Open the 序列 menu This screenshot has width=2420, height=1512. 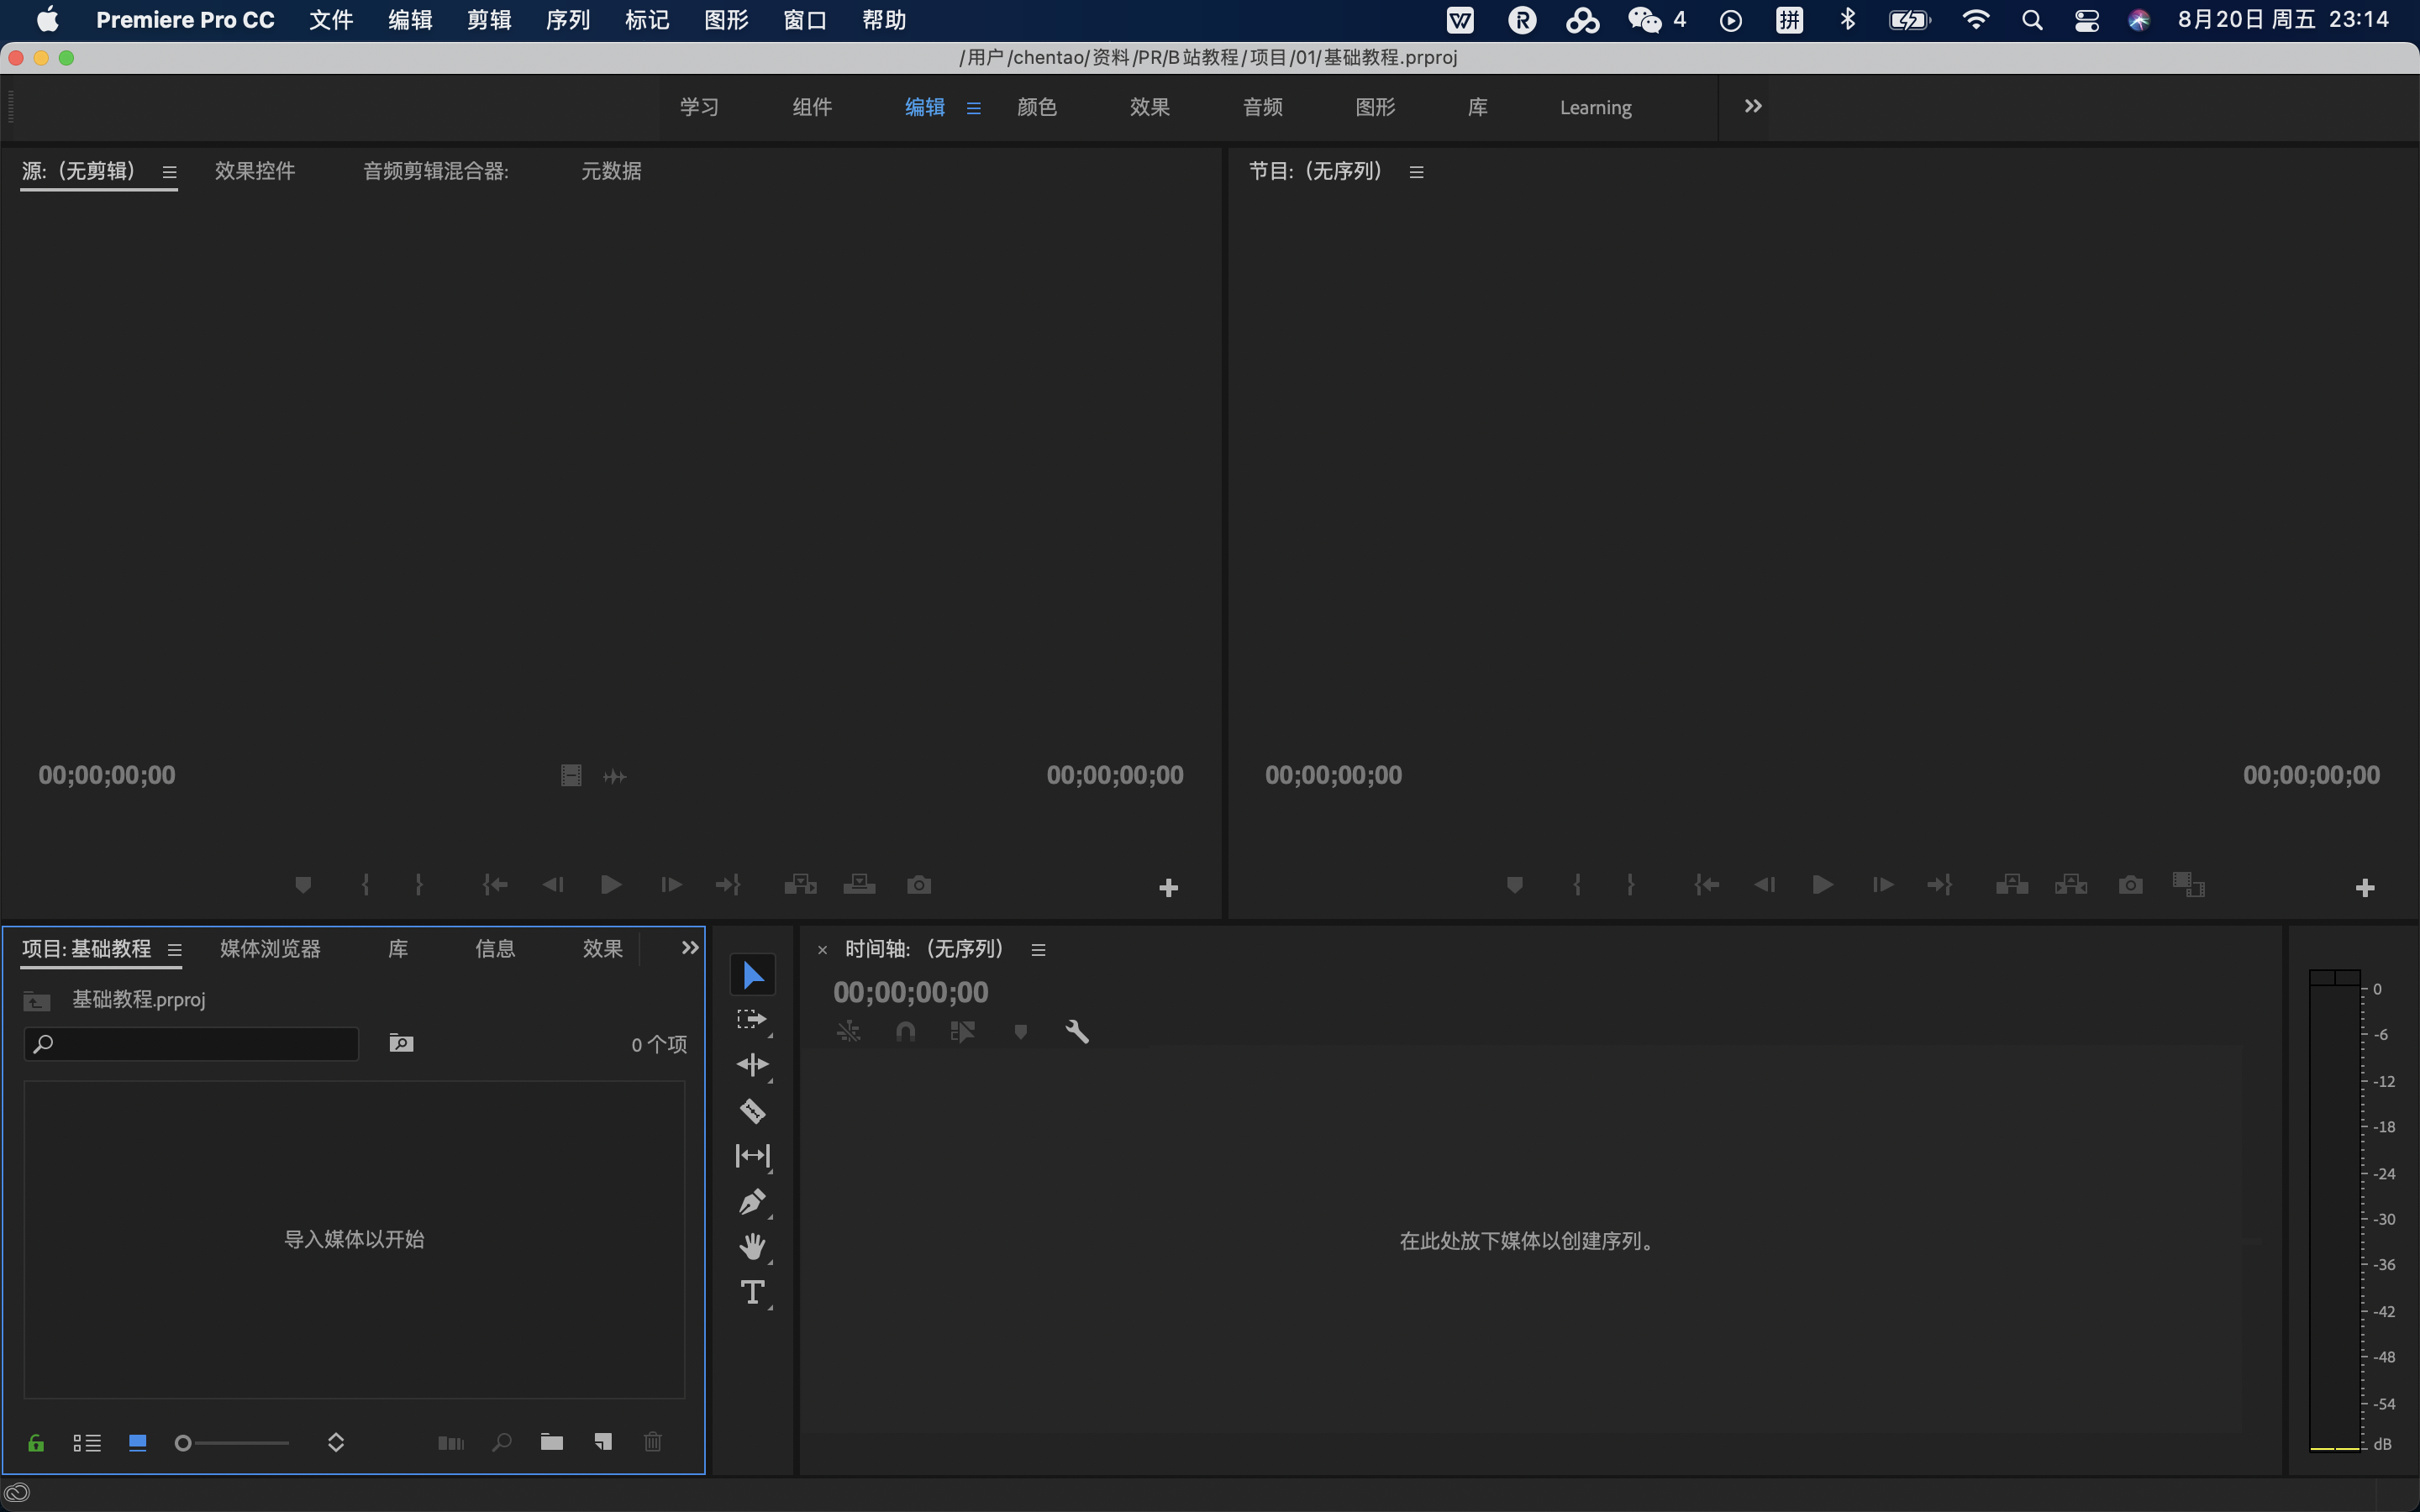[x=568, y=20]
